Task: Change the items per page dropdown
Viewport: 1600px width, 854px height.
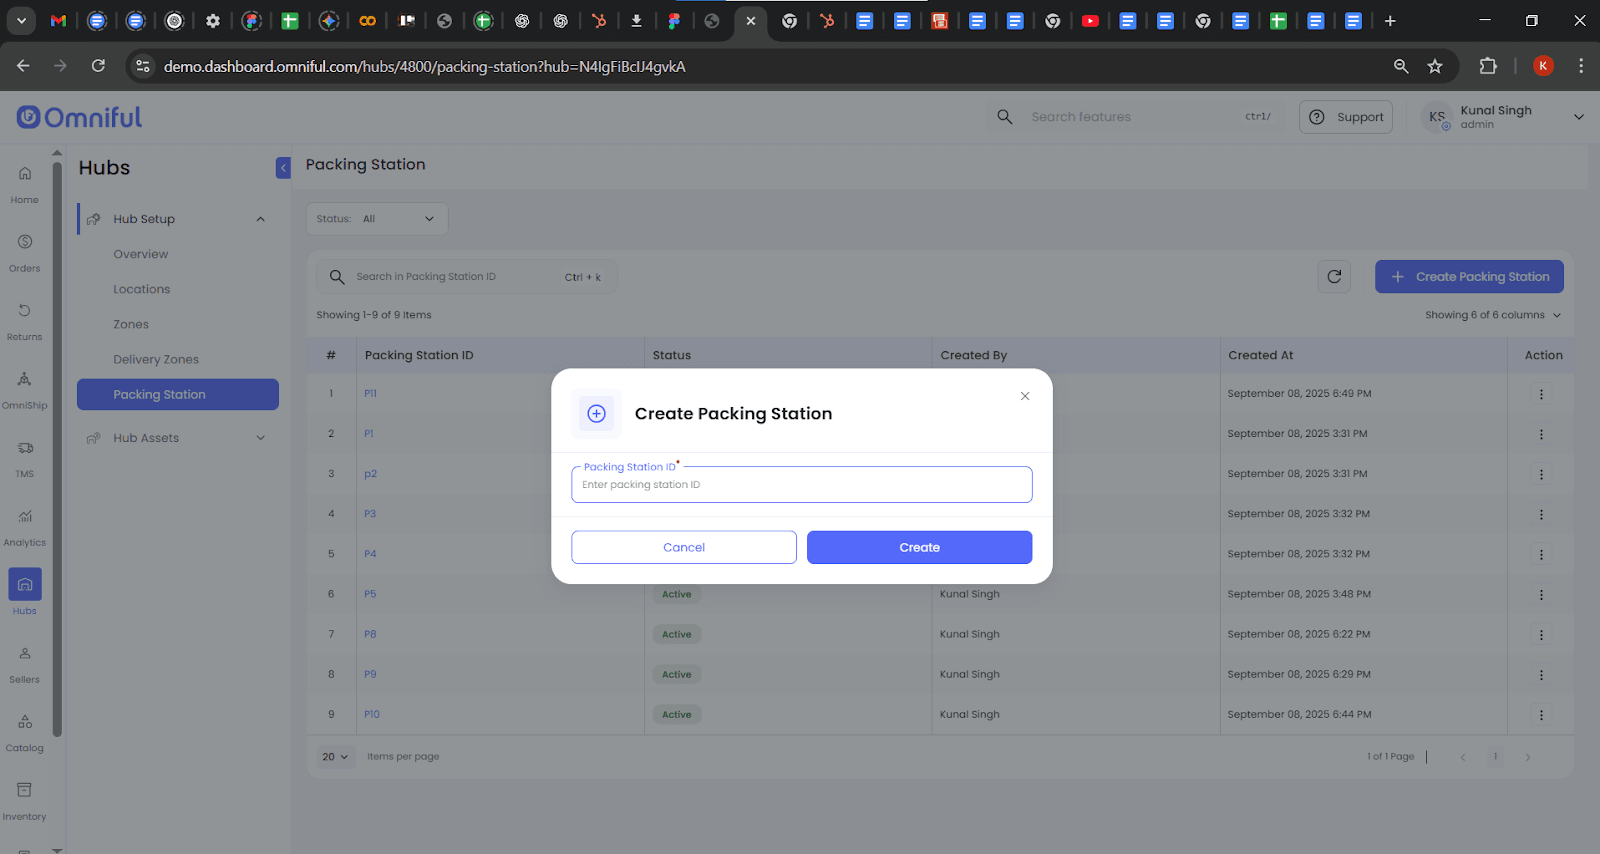Action: (335, 757)
